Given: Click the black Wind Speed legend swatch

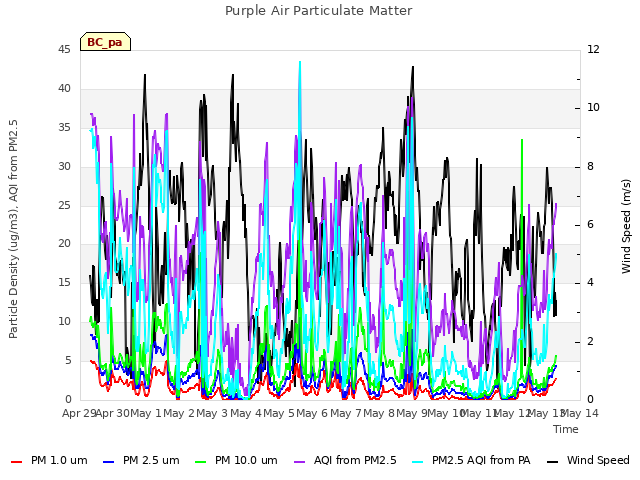Looking at the screenshot, I should [x=552, y=462].
